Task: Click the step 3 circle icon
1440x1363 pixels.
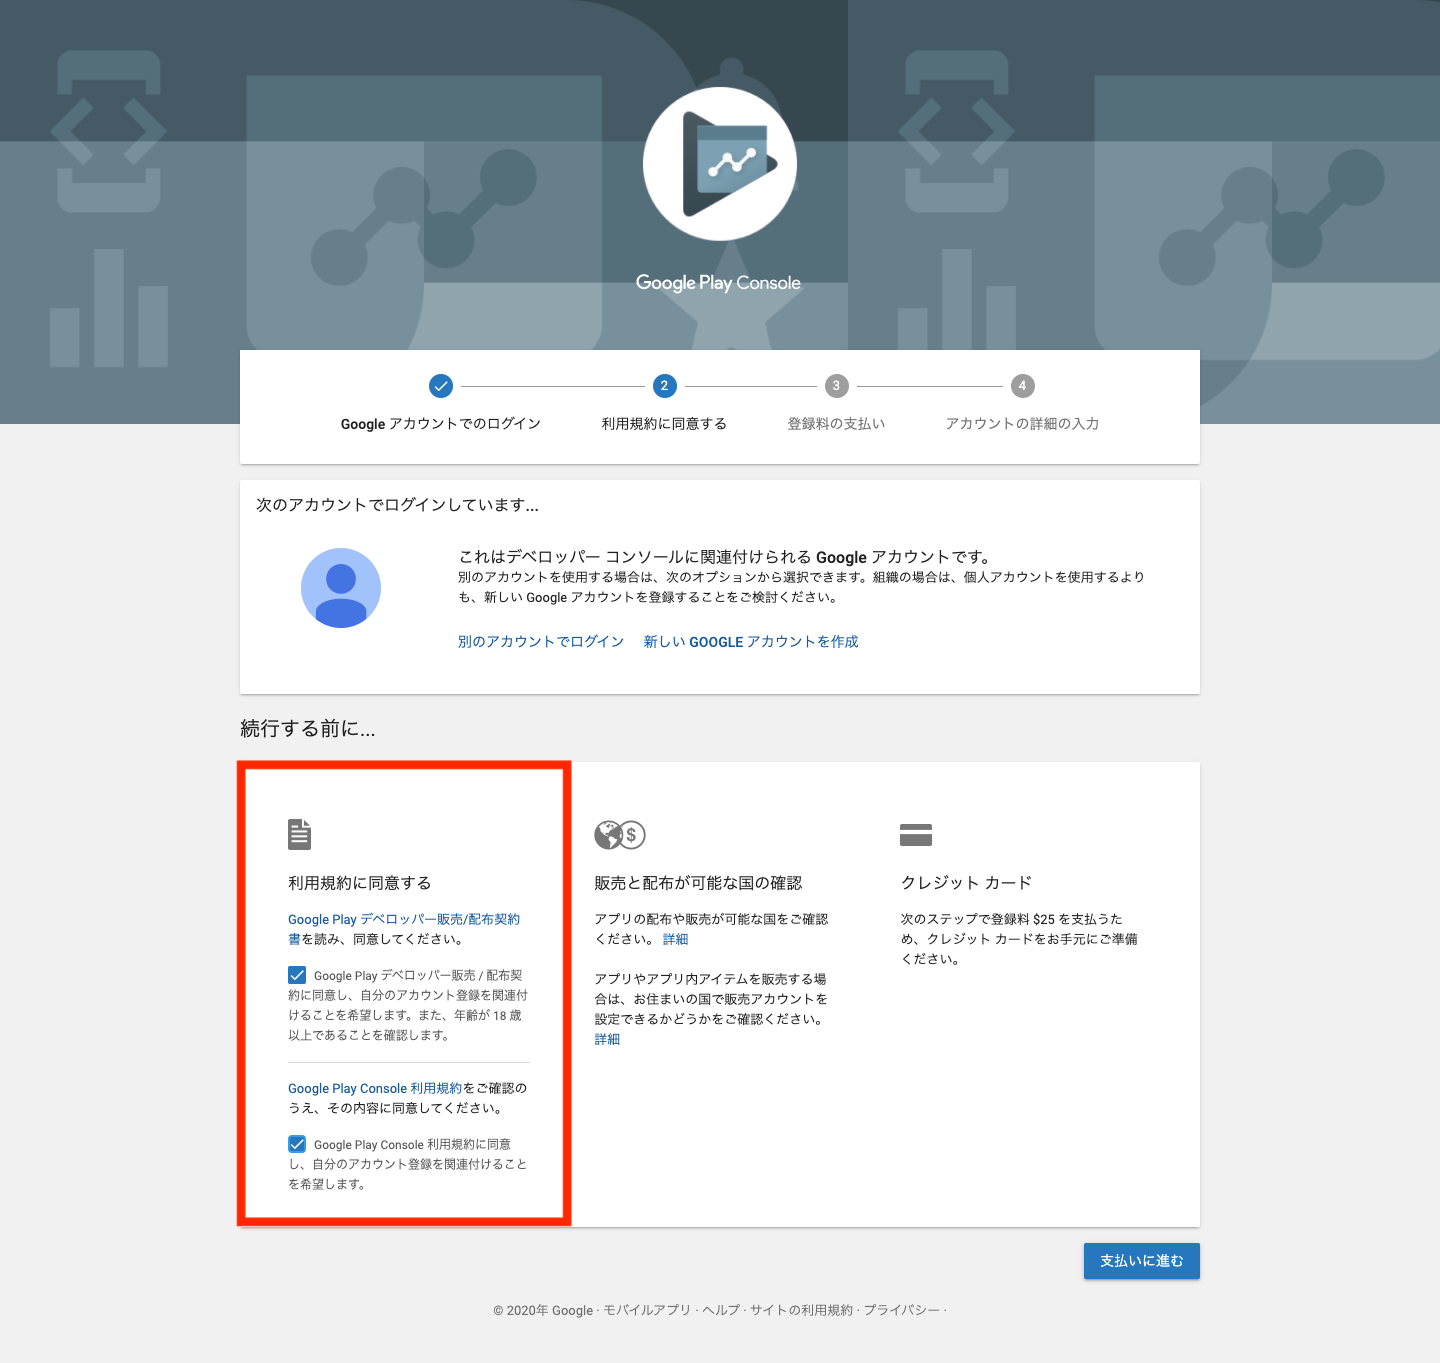Action: (x=837, y=386)
